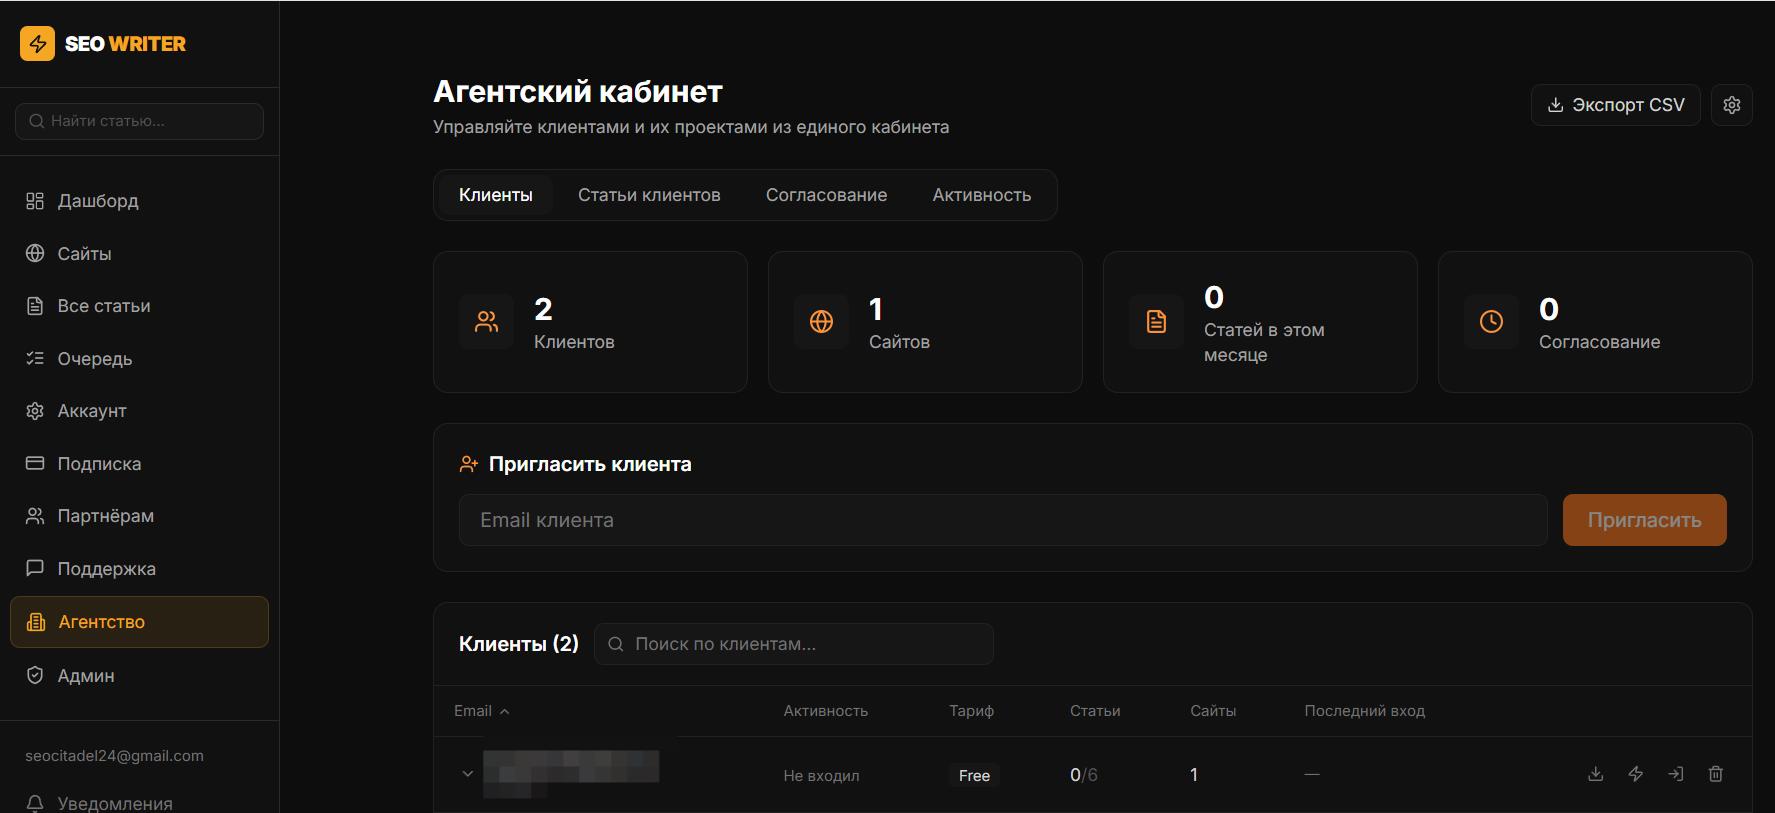Select Агентство in the sidebar
The width and height of the screenshot is (1775, 813).
coord(139,622)
